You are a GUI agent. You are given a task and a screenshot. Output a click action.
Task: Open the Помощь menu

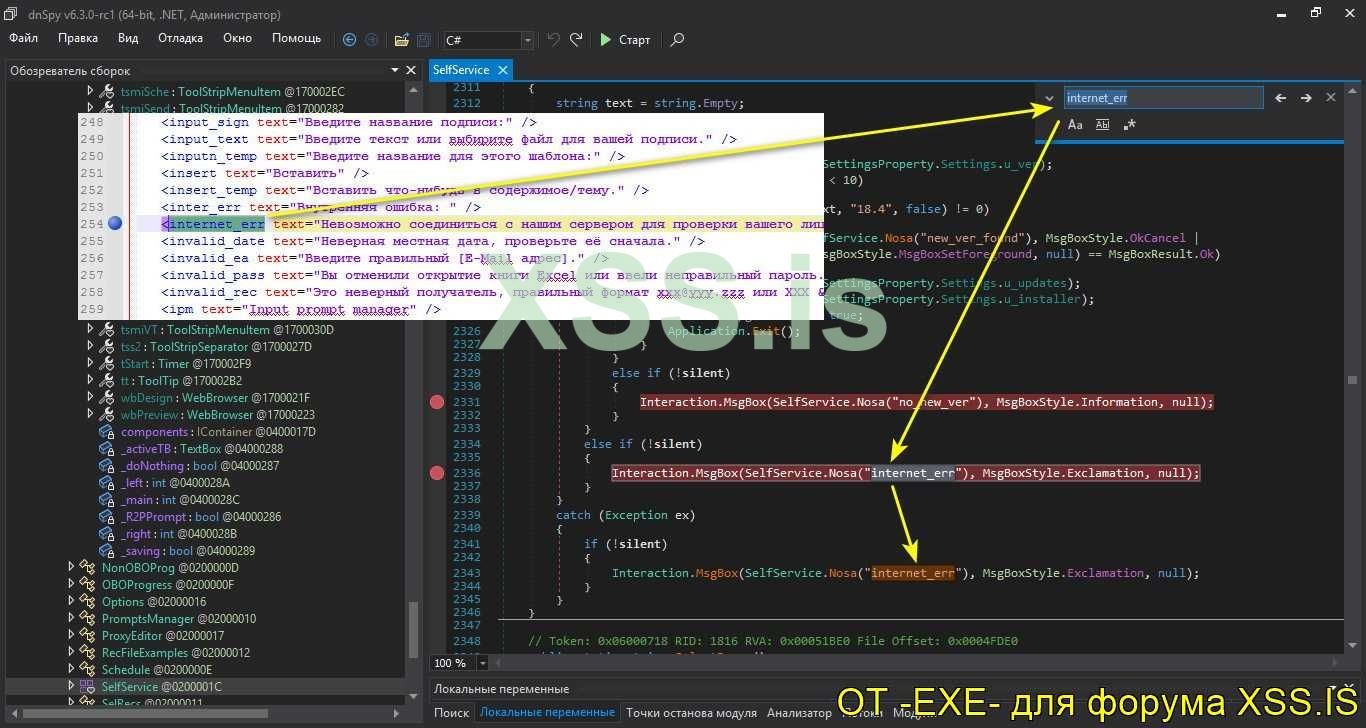(x=297, y=38)
